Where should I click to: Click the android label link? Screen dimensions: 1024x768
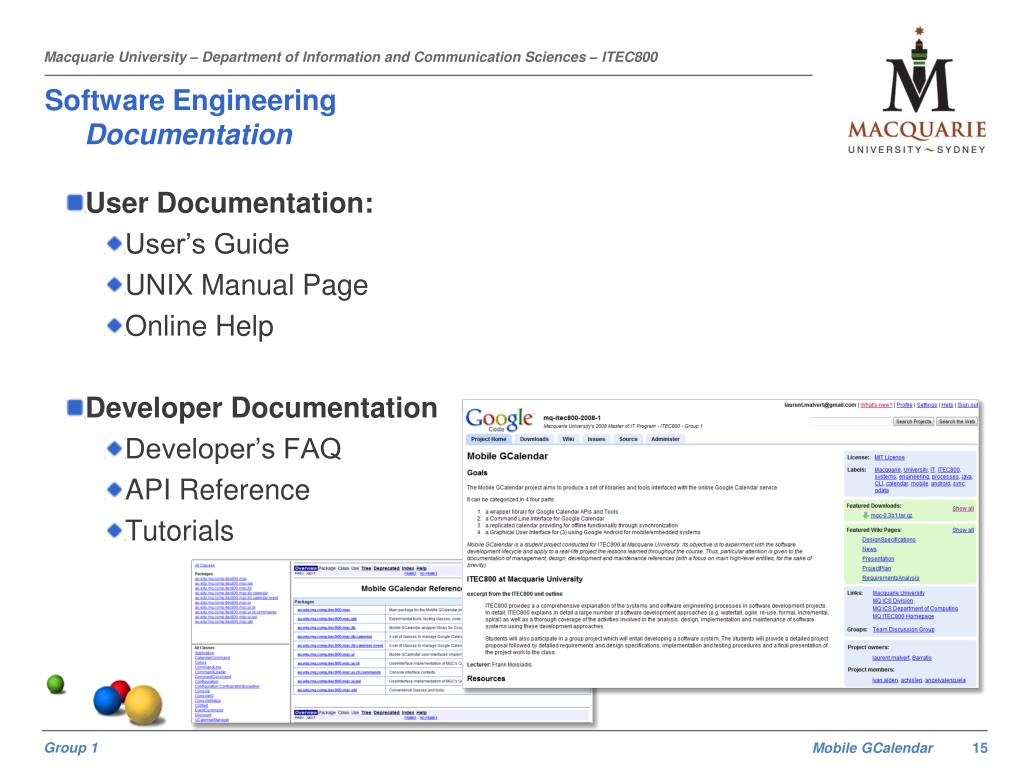click(x=940, y=484)
